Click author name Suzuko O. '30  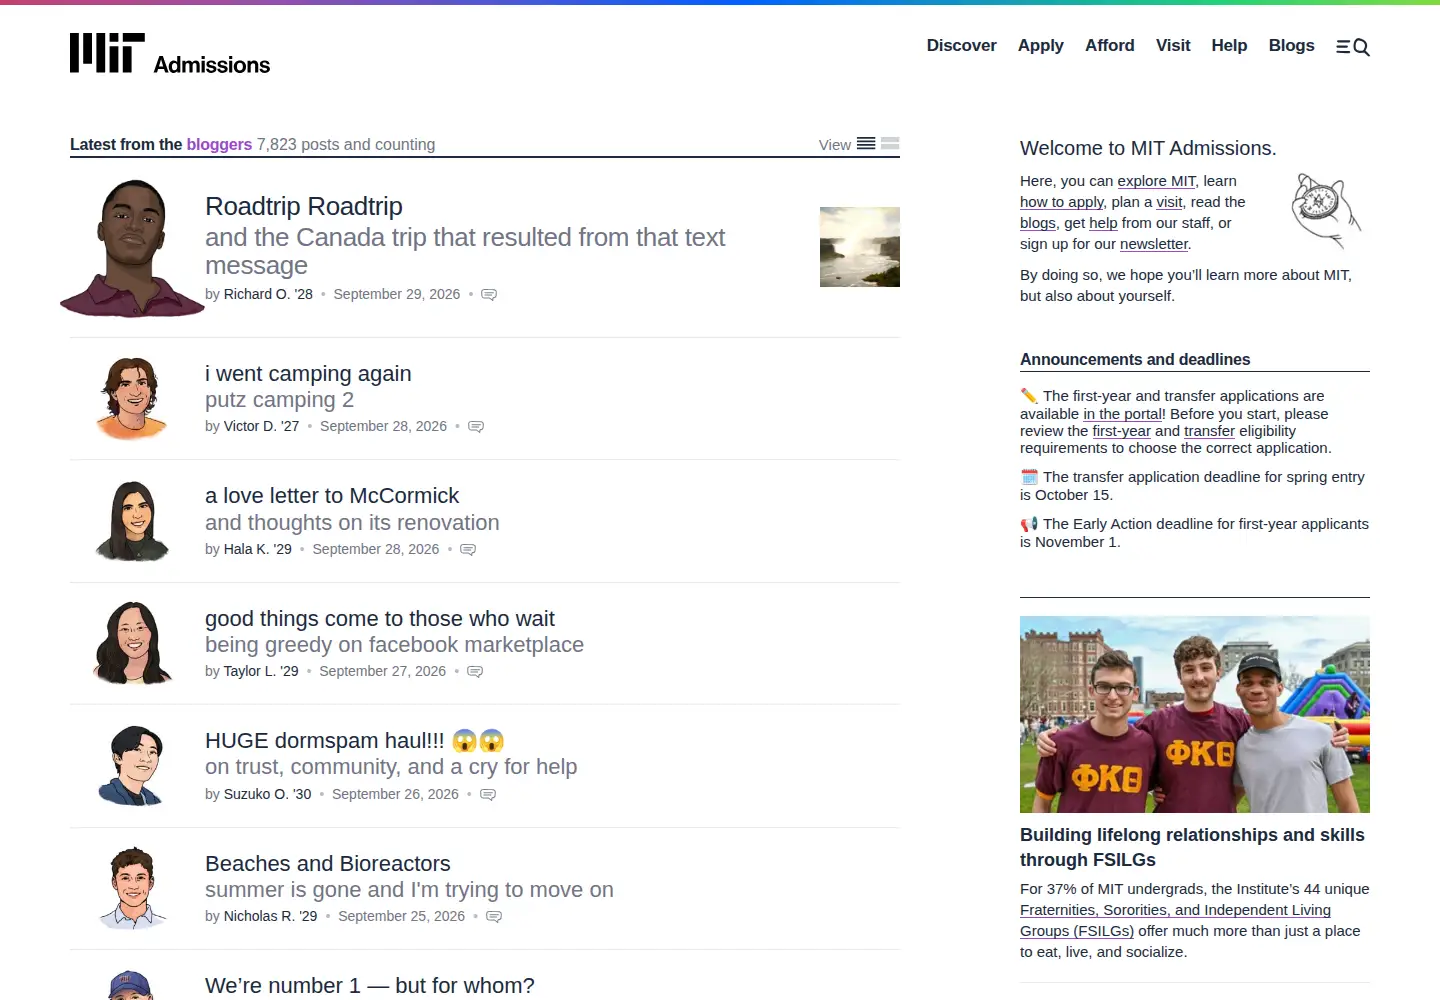pos(268,795)
